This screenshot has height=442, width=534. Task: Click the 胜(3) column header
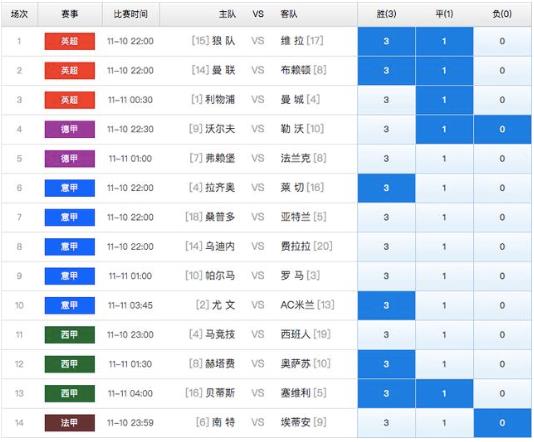pos(386,14)
